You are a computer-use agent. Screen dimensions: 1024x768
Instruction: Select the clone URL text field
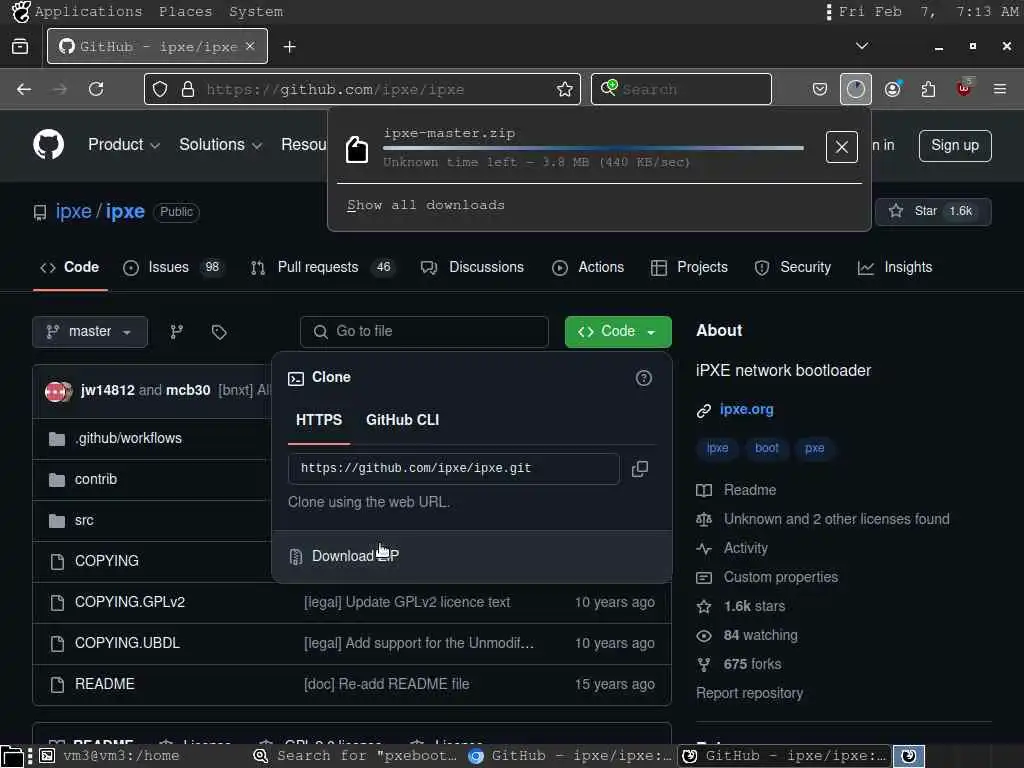coord(453,469)
